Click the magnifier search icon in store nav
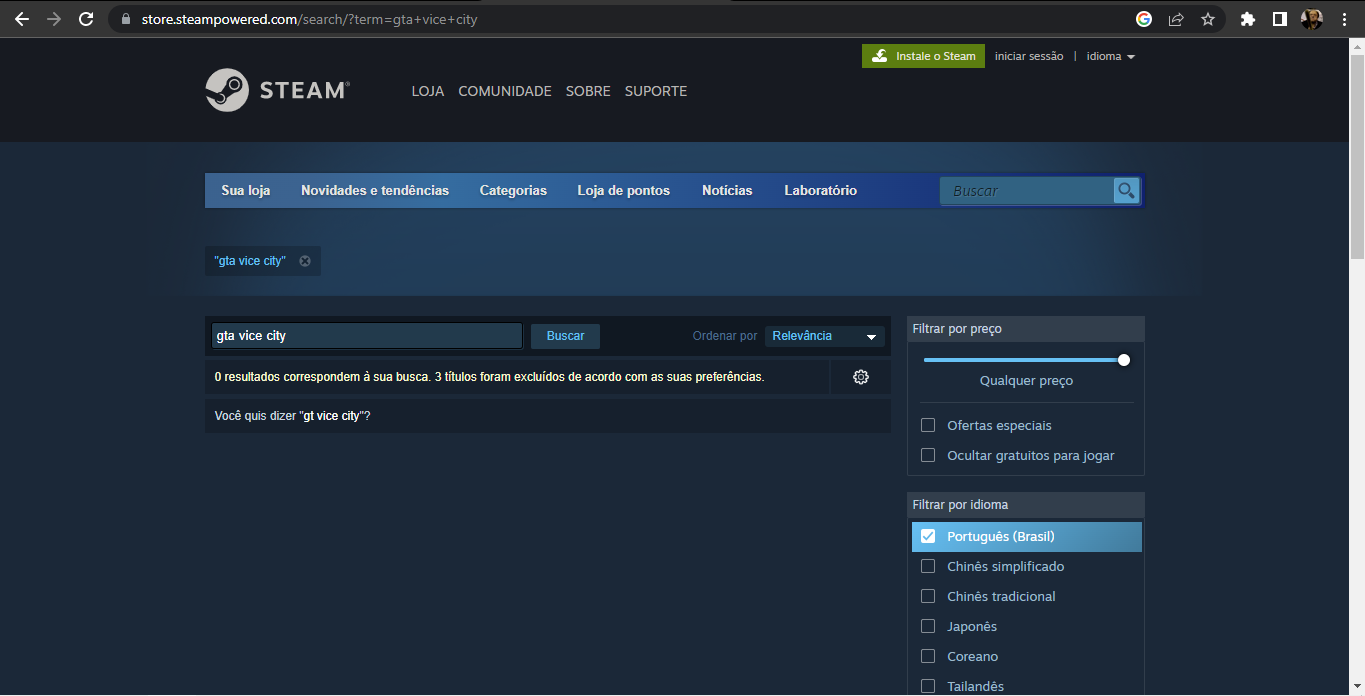1365x696 pixels. (1127, 191)
